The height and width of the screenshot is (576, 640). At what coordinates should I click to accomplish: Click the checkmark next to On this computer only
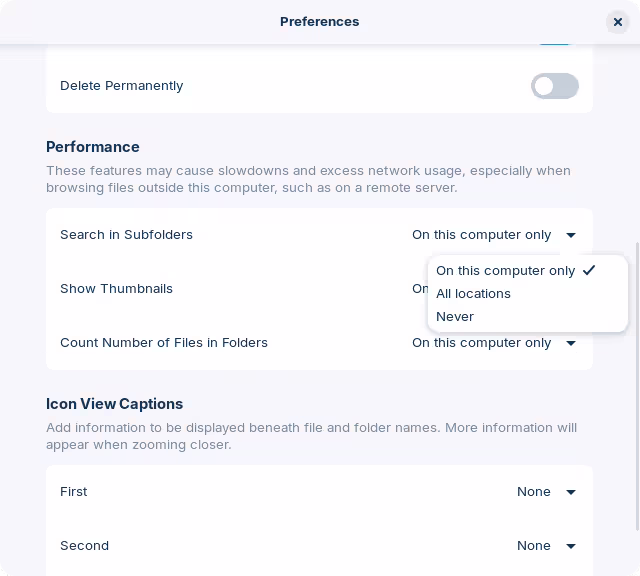click(589, 270)
